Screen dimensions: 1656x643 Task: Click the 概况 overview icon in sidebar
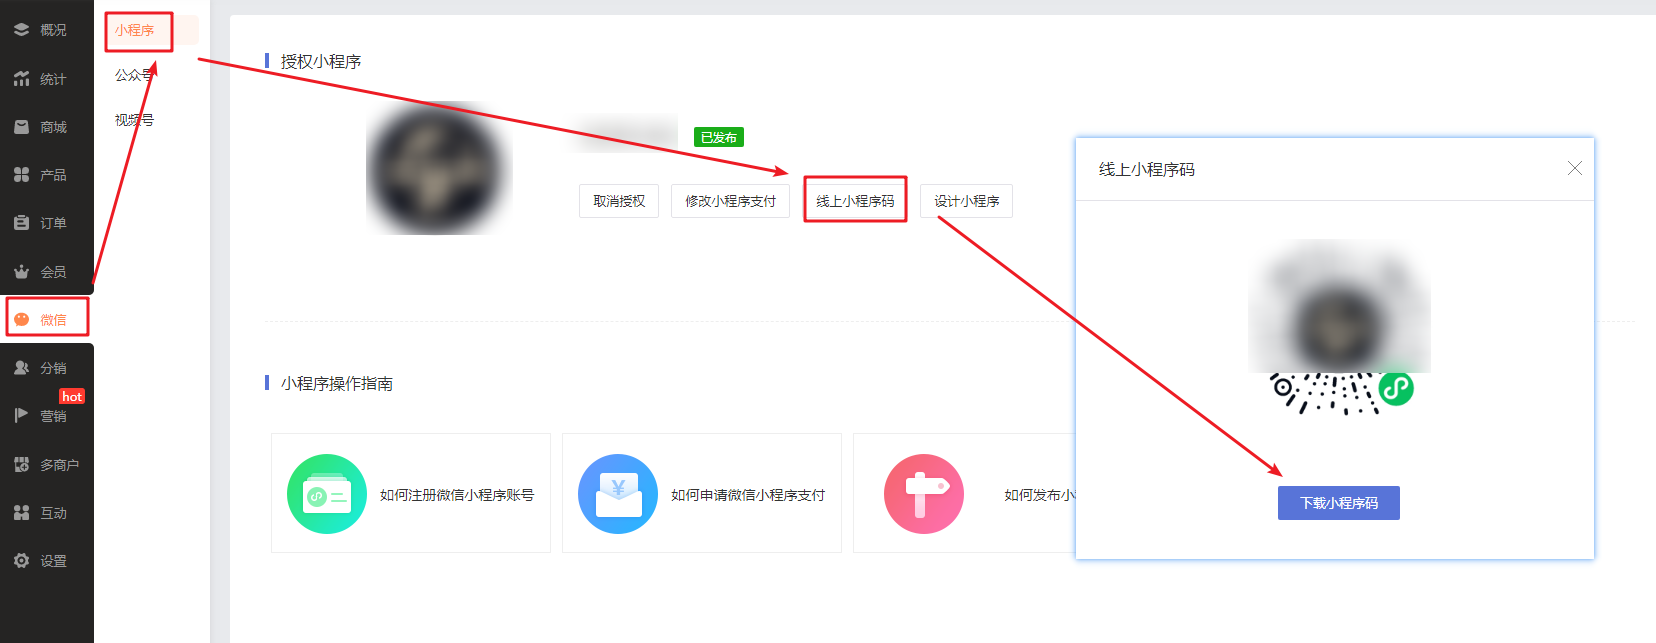coord(21,30)
